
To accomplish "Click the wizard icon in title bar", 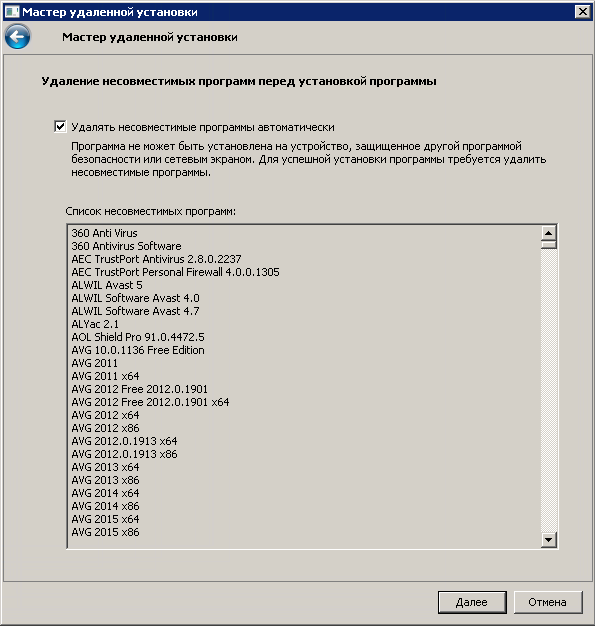I will pyautogui.click(x=12, y=12).
